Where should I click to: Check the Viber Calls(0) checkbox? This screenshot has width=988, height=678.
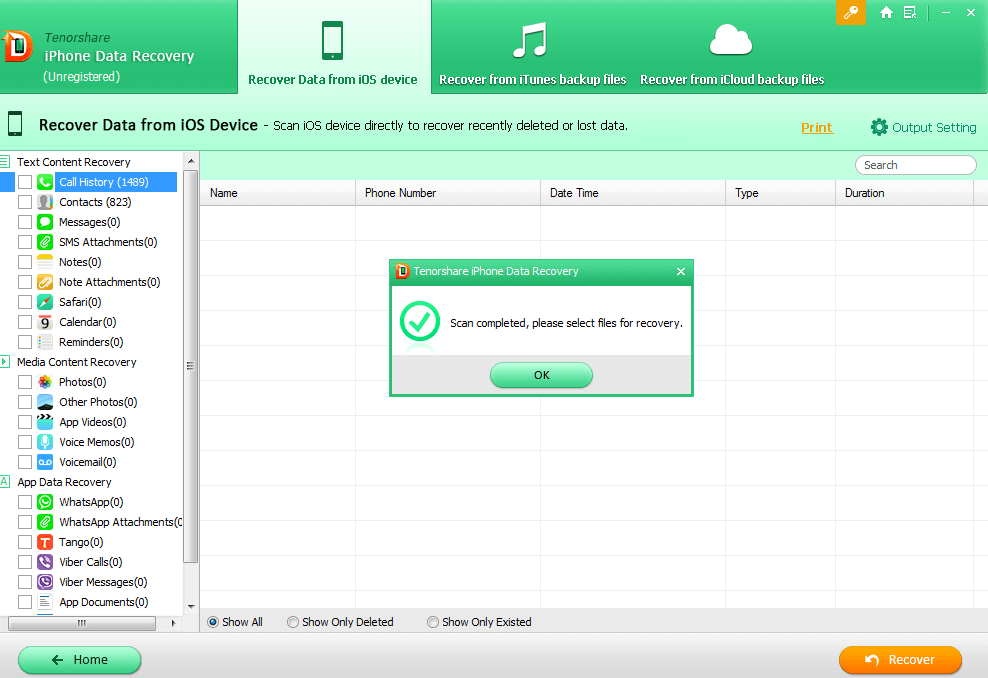(25, 562)
